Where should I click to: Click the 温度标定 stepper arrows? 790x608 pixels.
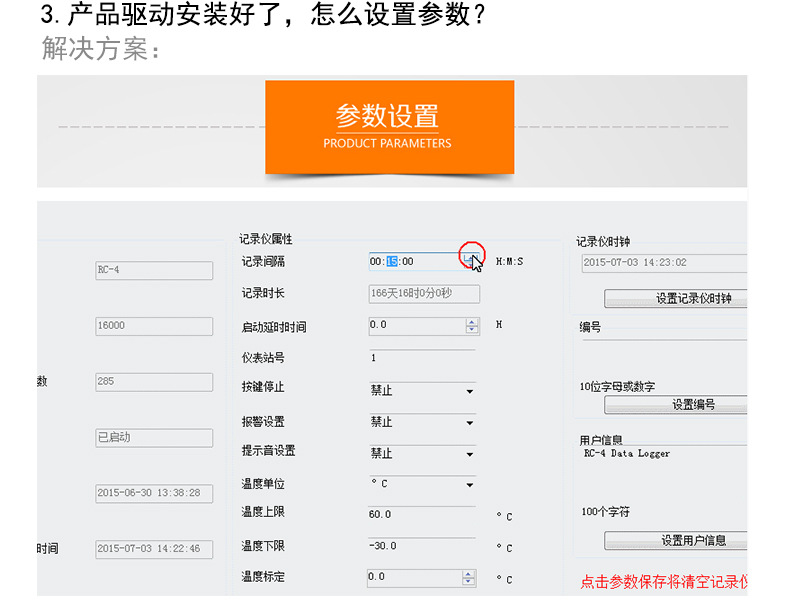click(469, 578)
